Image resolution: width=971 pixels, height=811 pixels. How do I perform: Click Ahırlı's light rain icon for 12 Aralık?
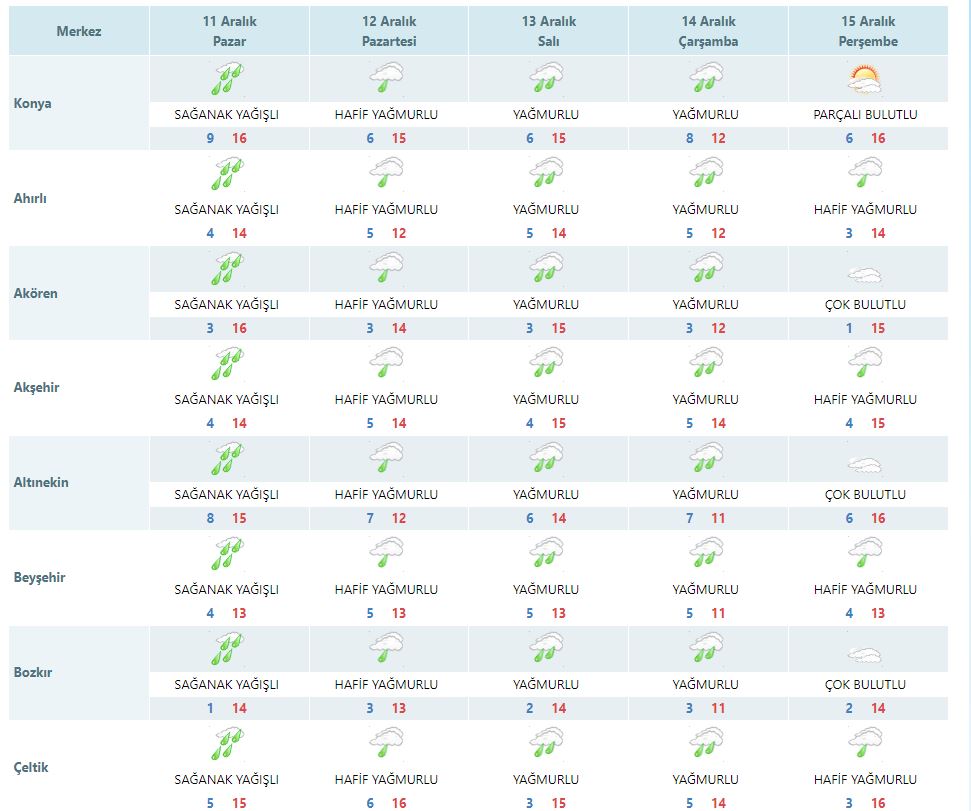tap(386, 173)
